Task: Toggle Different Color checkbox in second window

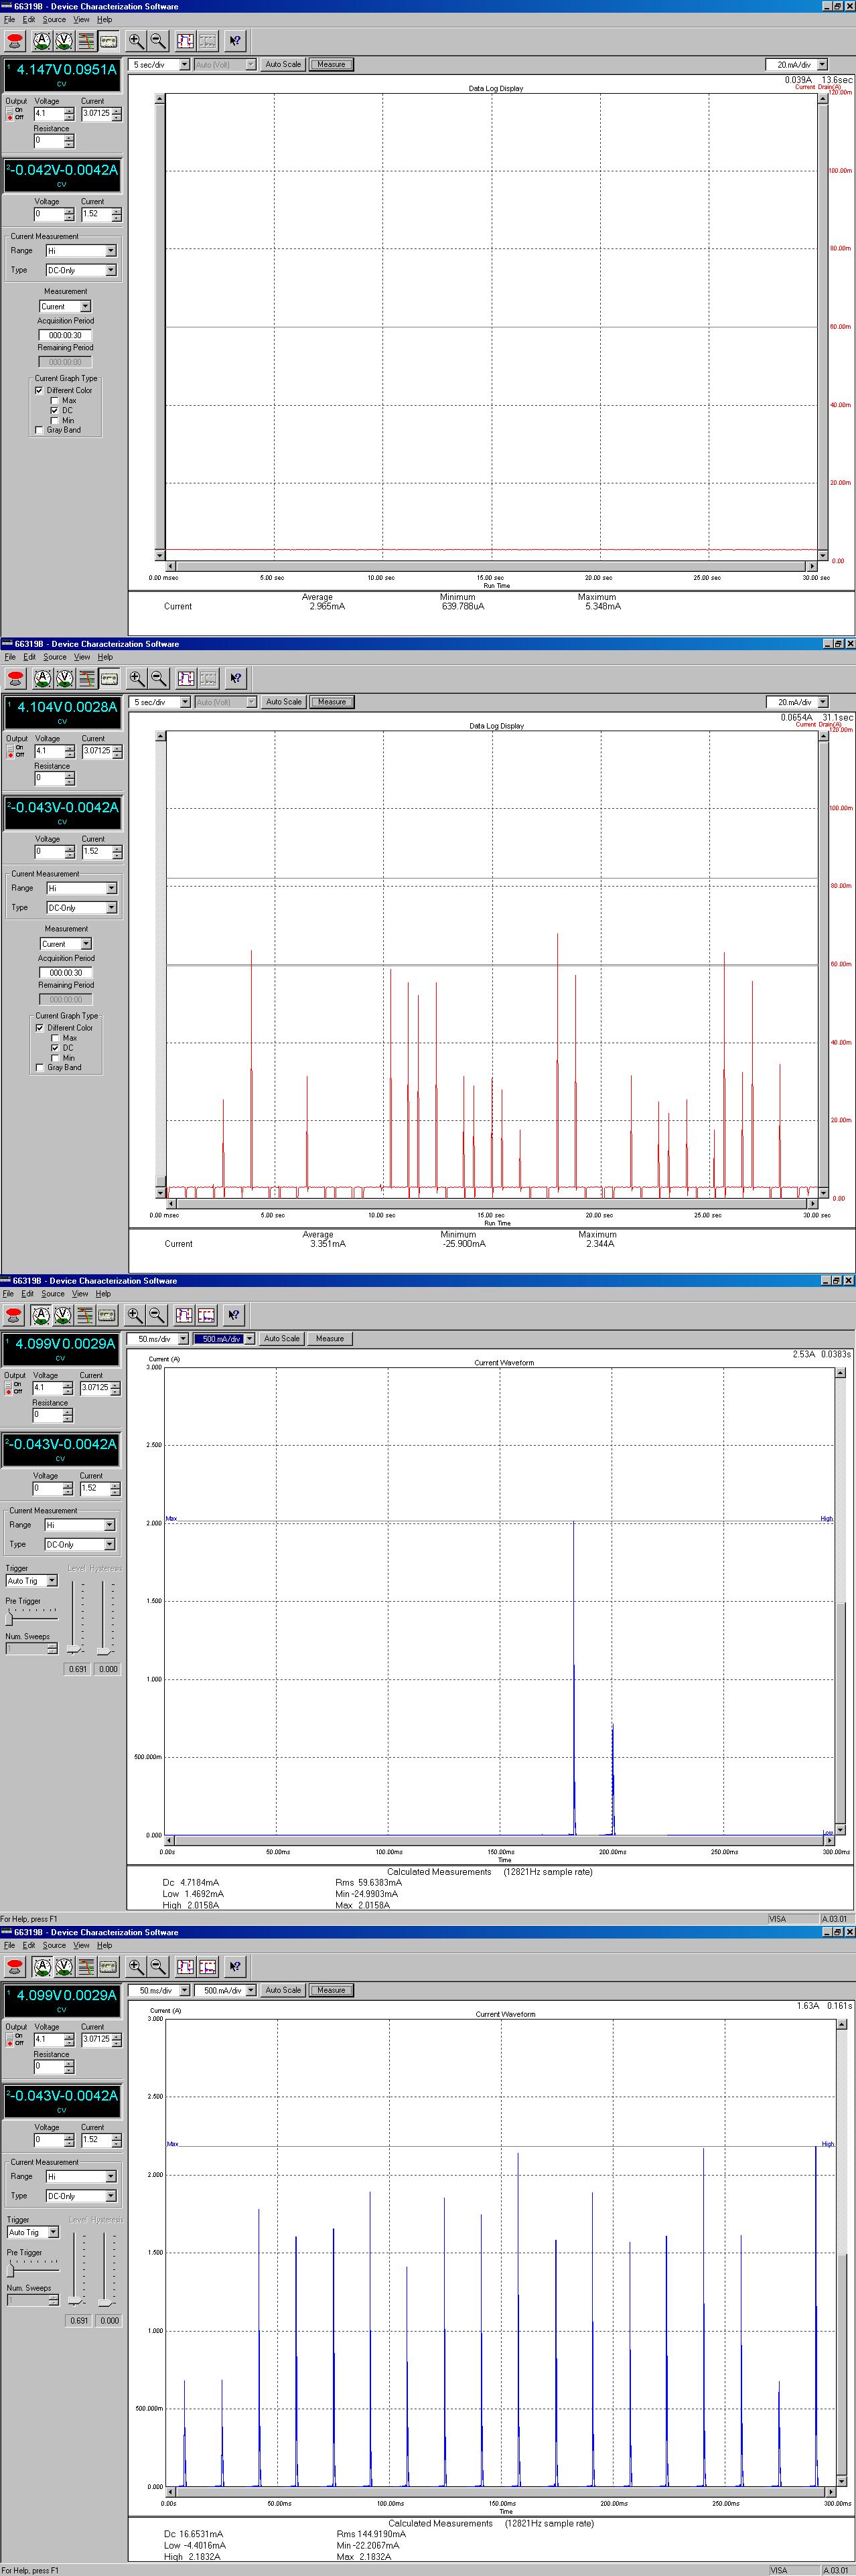Action: click(40, 1028)
